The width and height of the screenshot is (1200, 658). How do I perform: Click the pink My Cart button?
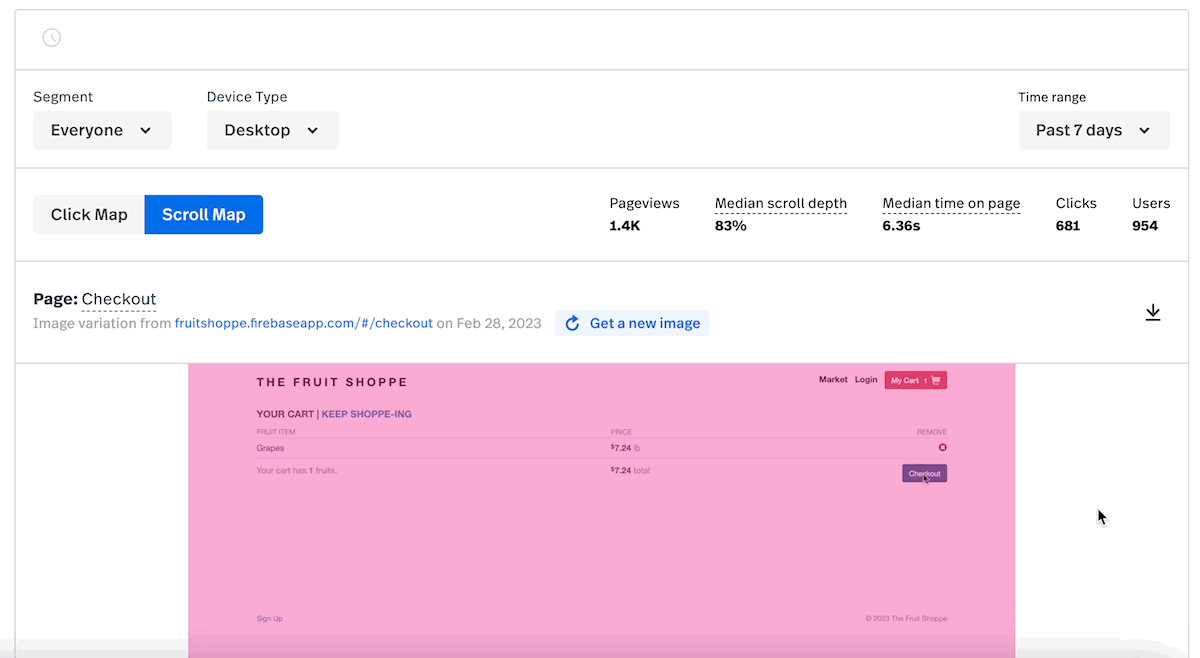[914, 380]
